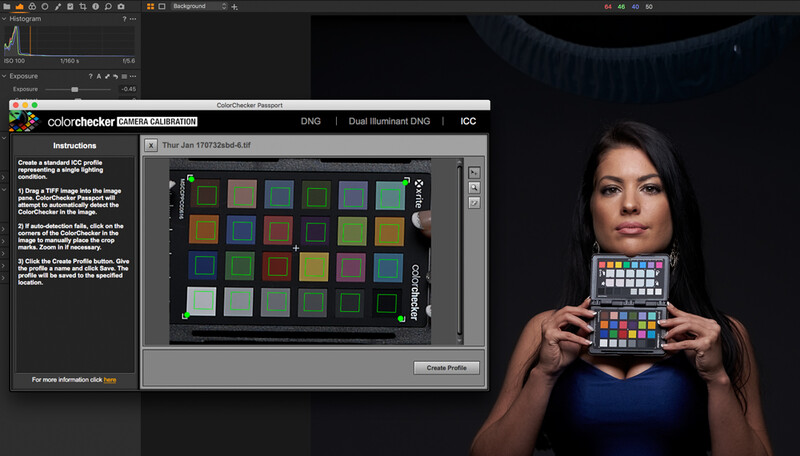The width and height of the screenshot is (800, 456).
Task: Open the Color tool tab with three circles
Action: pos(32,7)
